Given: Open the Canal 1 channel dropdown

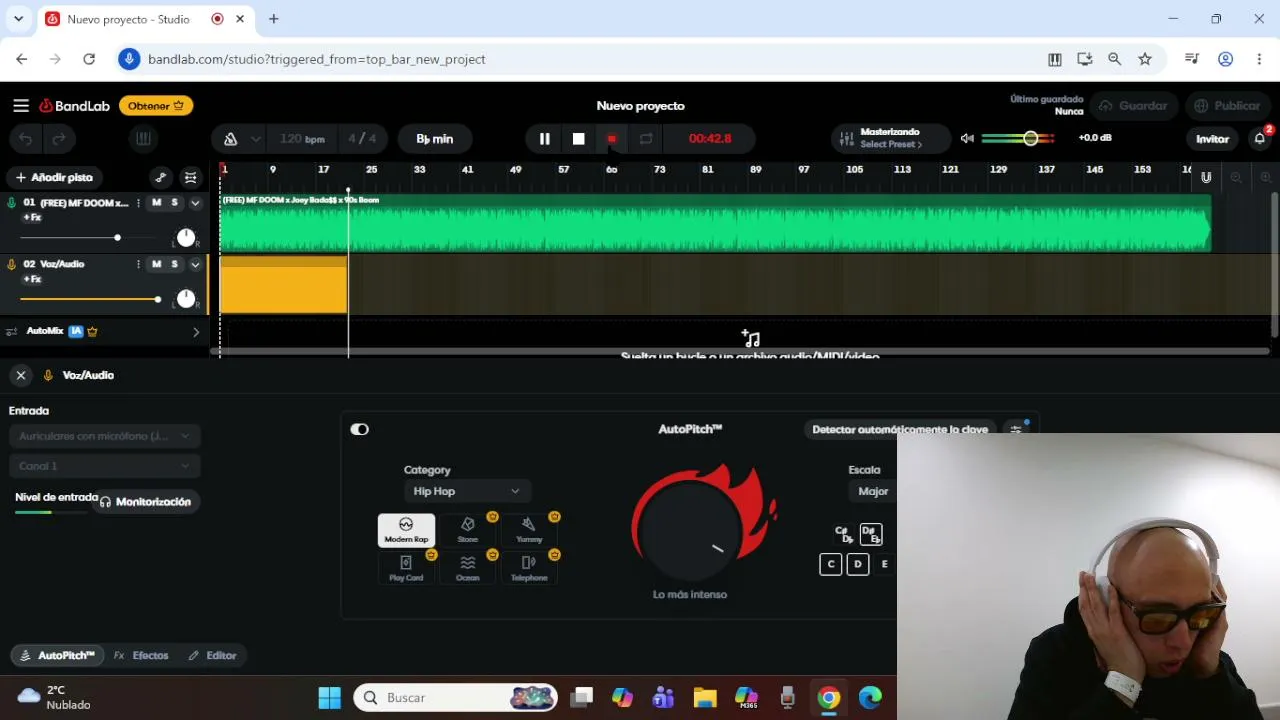Looking at the screenshot, I should pyautogui.click(x=104, y=466).
